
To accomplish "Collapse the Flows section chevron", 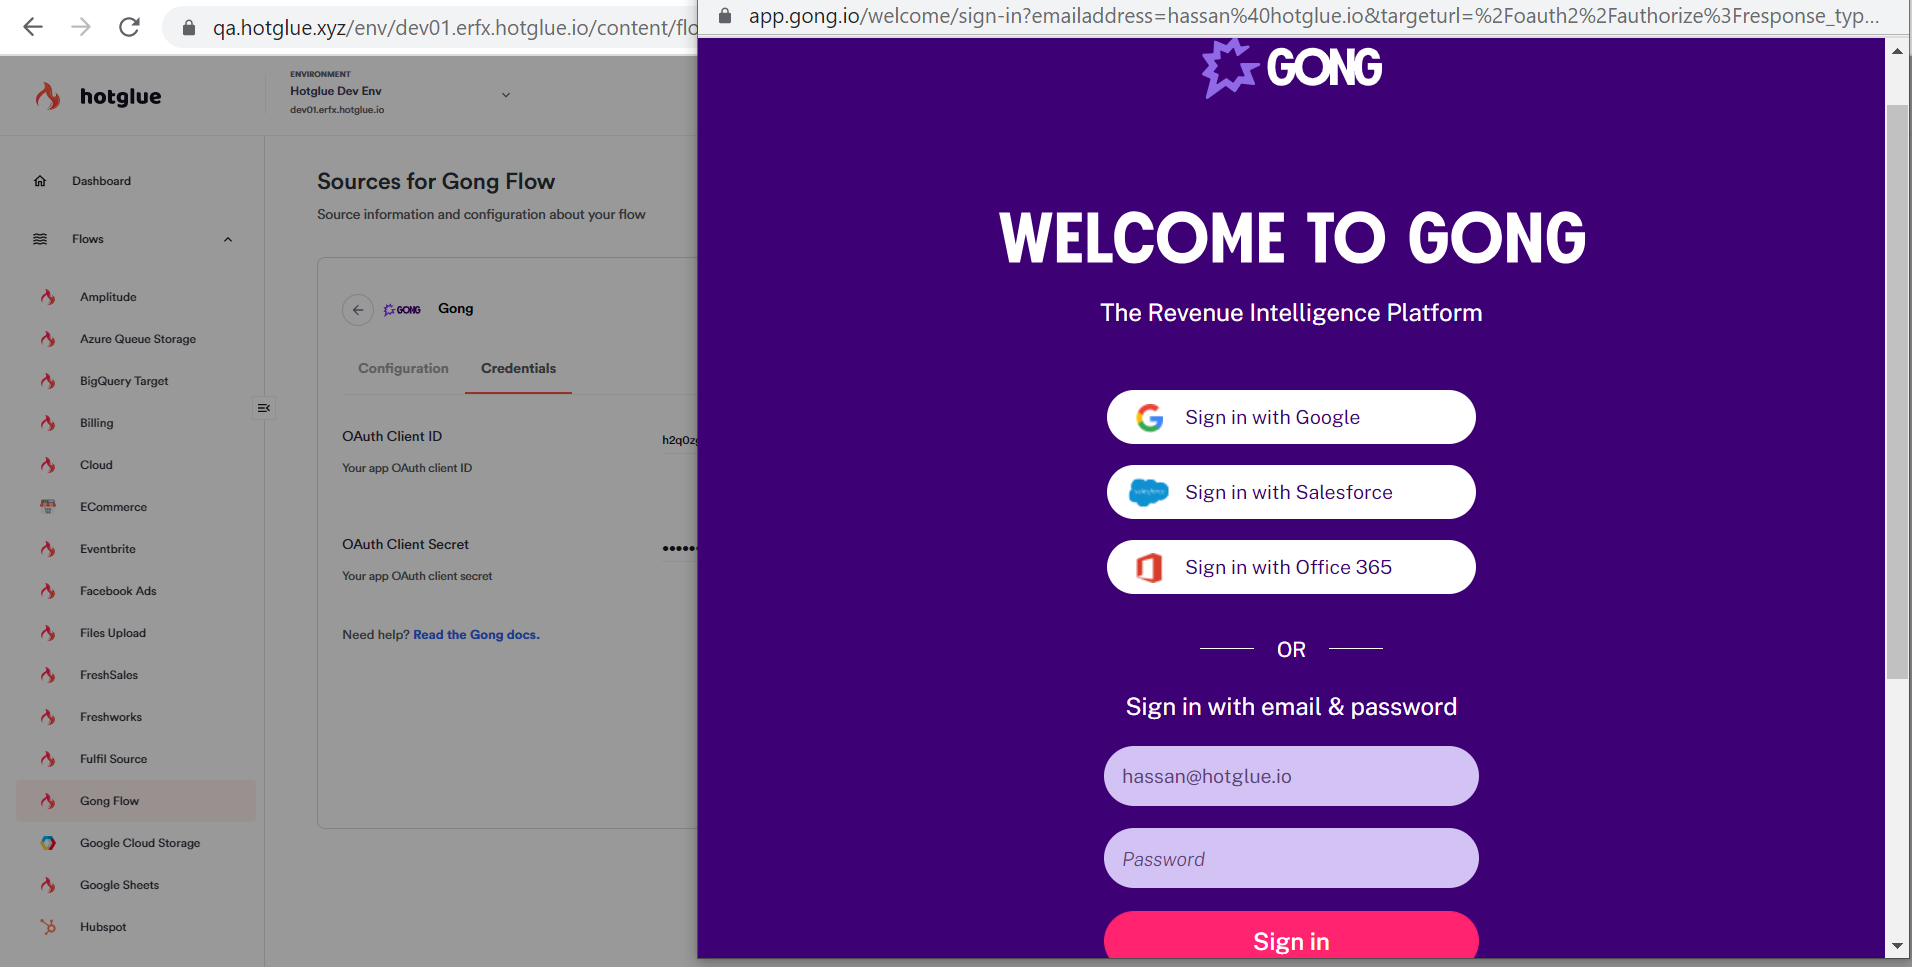I will pyautogui.click(x=228, y=239).
